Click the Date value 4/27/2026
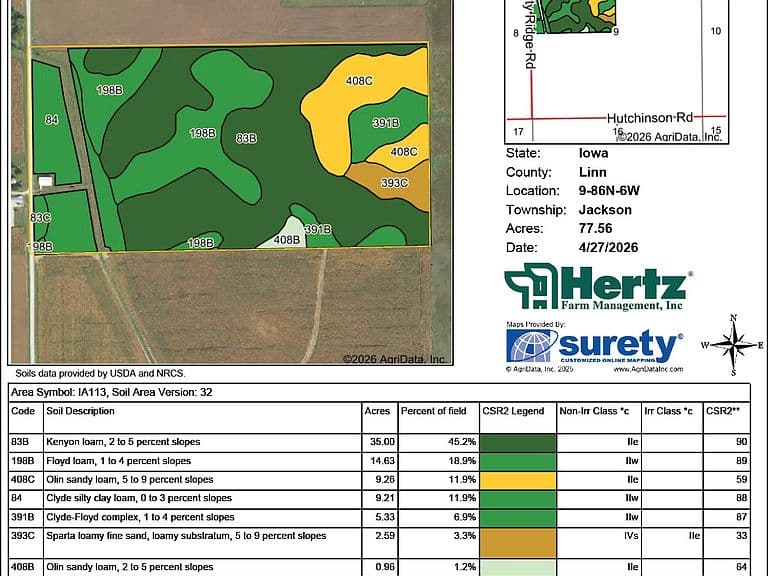 point(608,247)
